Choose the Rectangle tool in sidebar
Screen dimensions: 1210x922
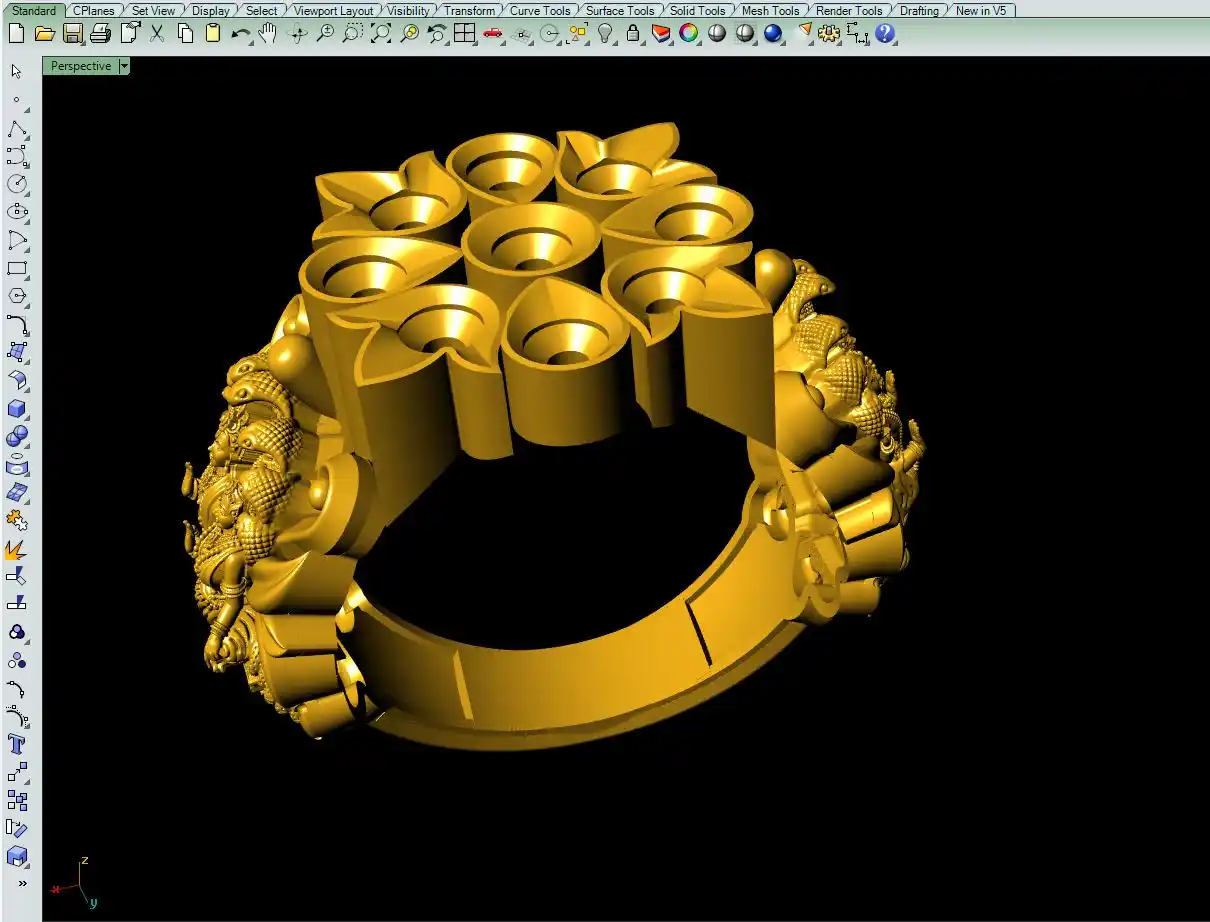pyautogui.click(x=17, y=268)
